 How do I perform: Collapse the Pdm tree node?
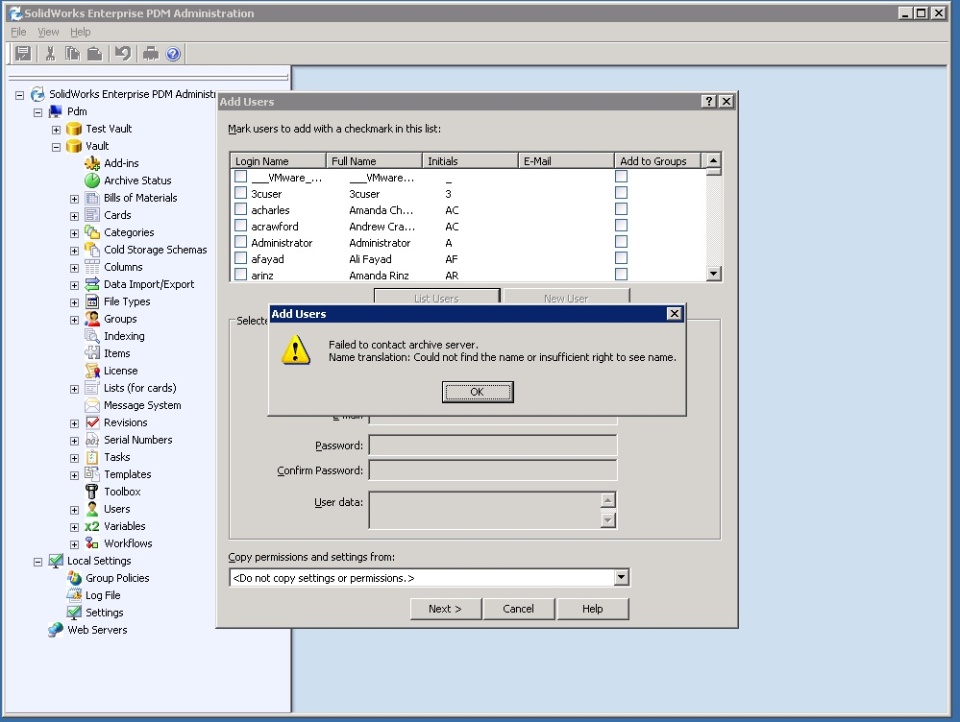click(x=38, y=113)
